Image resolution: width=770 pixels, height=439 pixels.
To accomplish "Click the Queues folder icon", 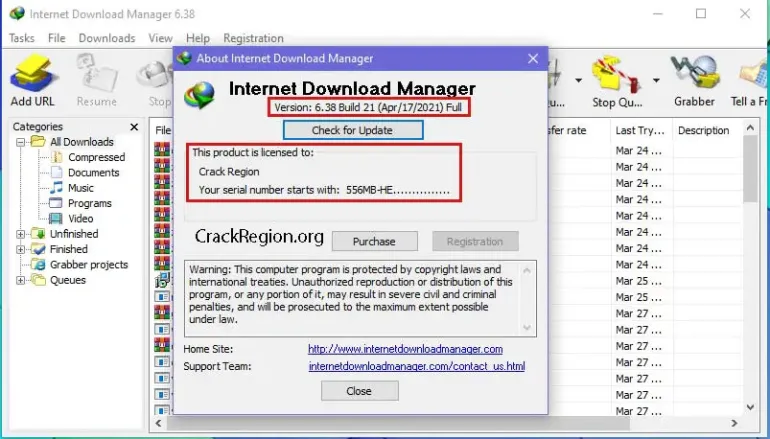I will pyautogui.click(x=38, y=280).
